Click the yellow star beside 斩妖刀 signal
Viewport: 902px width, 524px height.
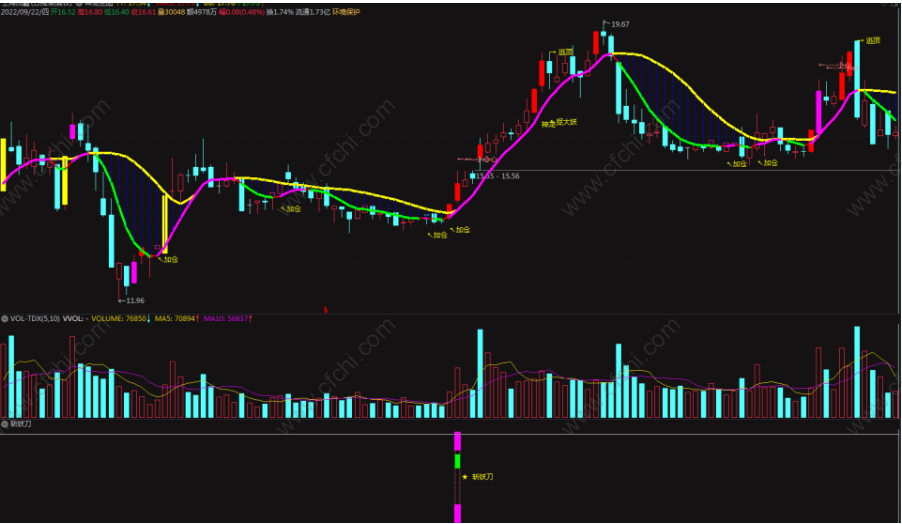tap(465, 477)
